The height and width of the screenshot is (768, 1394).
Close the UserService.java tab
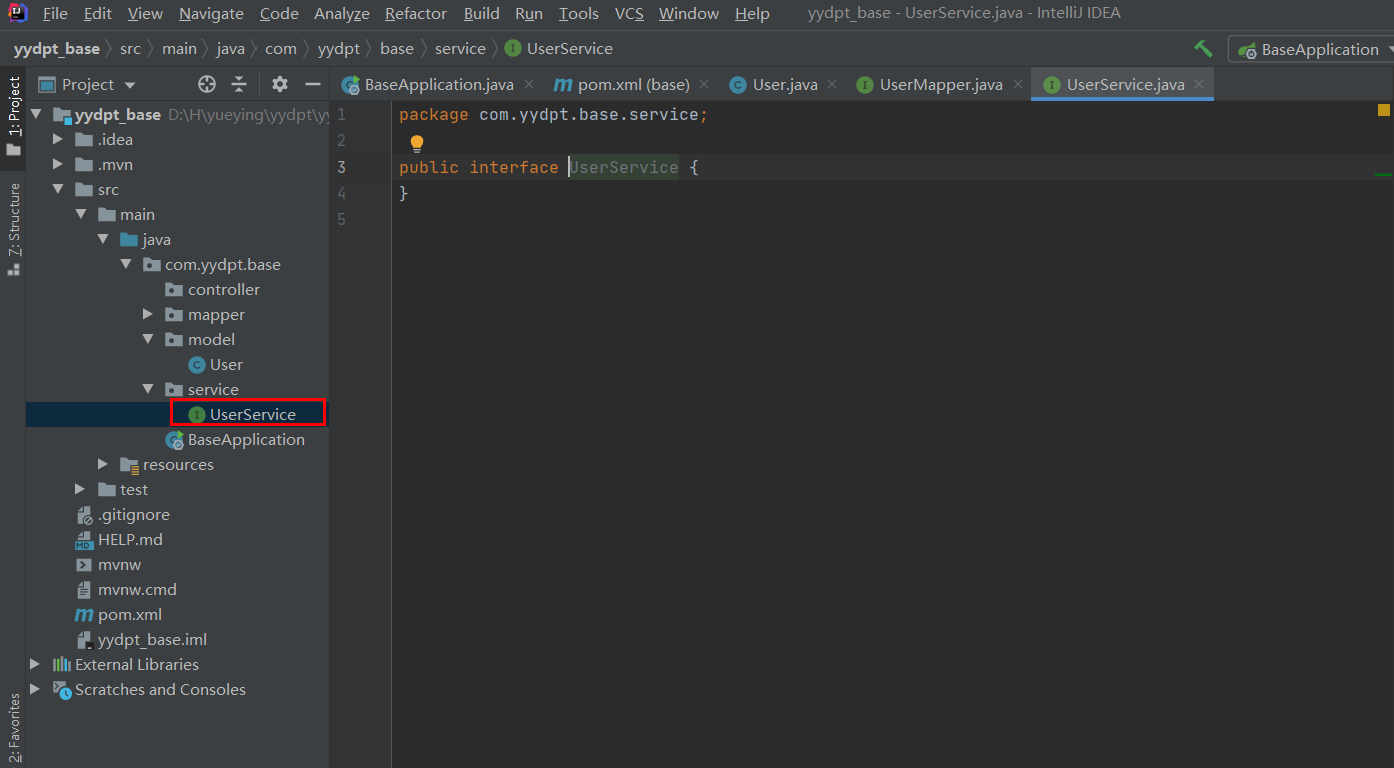(x=1200, y=85)
